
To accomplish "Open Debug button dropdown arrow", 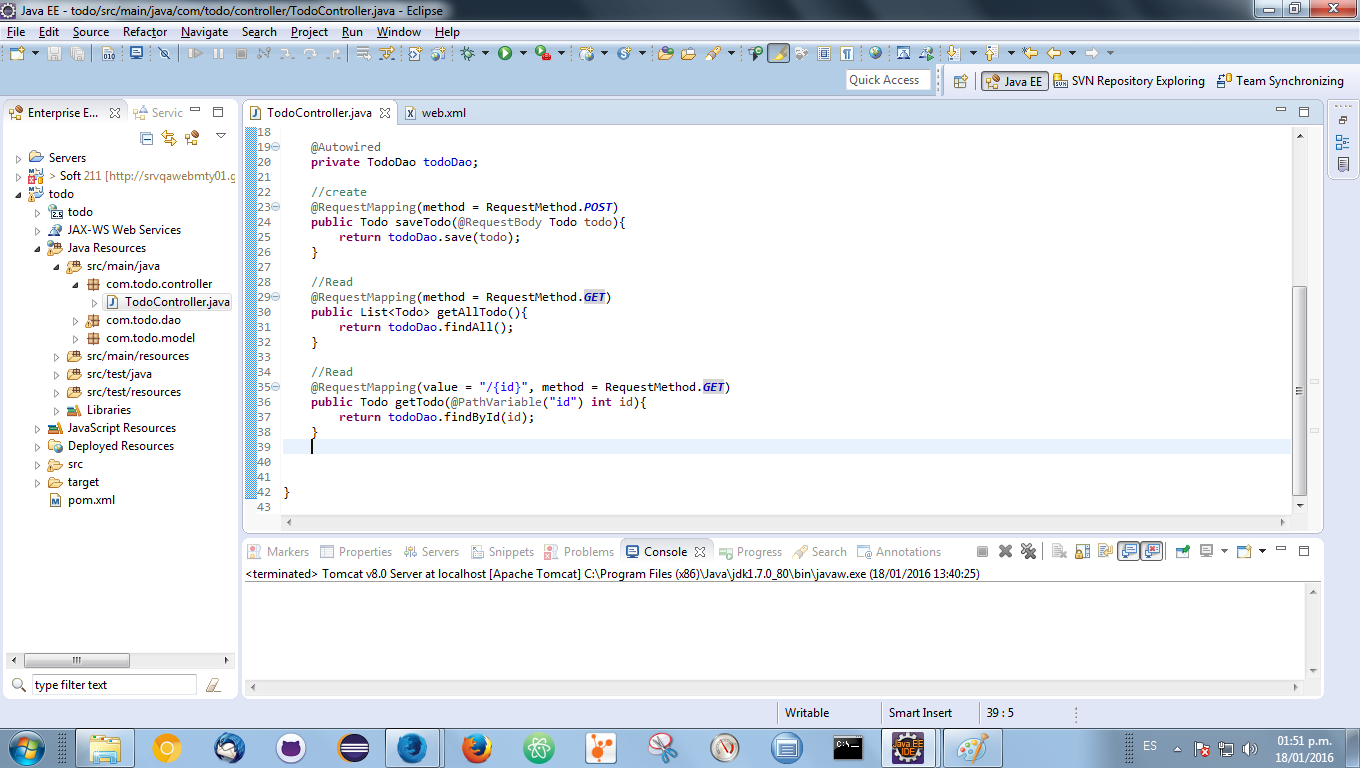I will (x=486, y=53).
